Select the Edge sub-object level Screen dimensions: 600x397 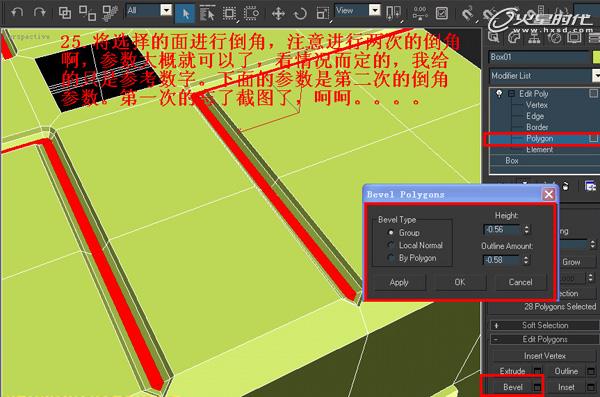coord(535,116)
